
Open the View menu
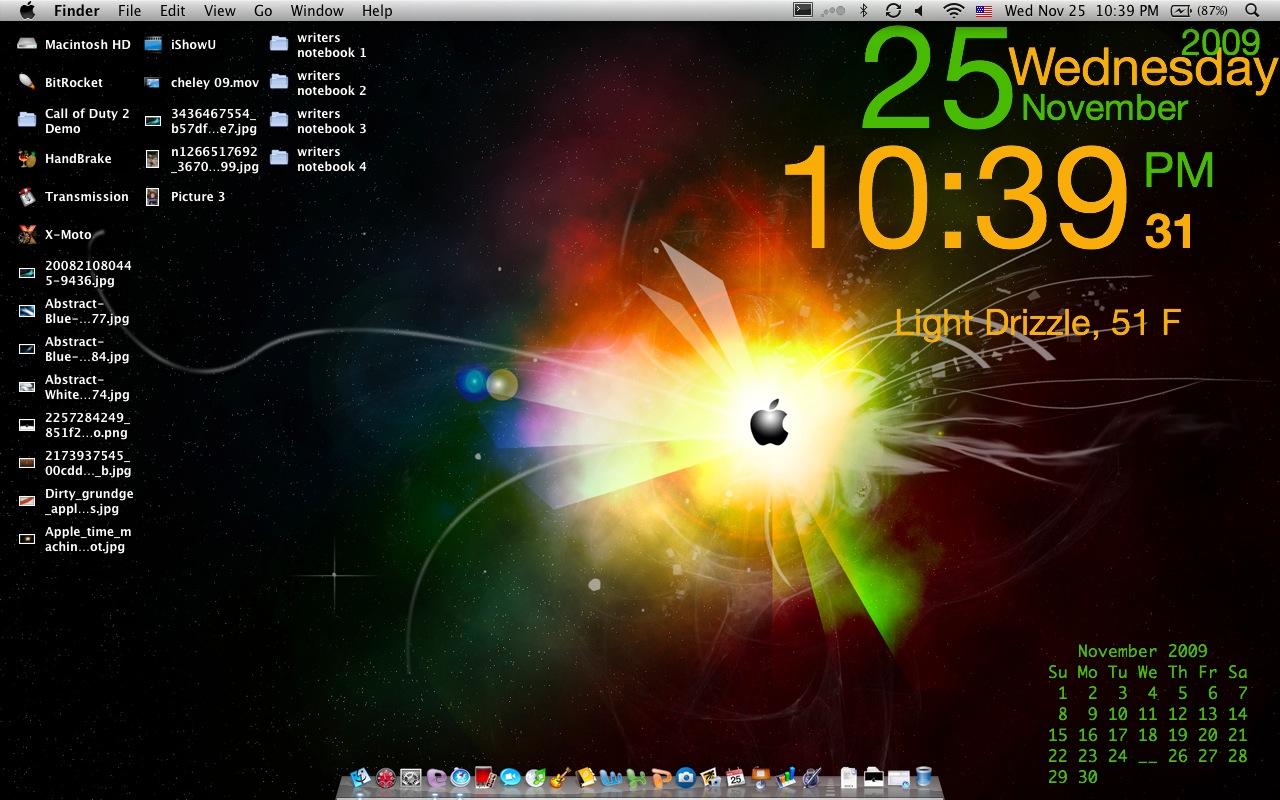[x=219, y=10]
